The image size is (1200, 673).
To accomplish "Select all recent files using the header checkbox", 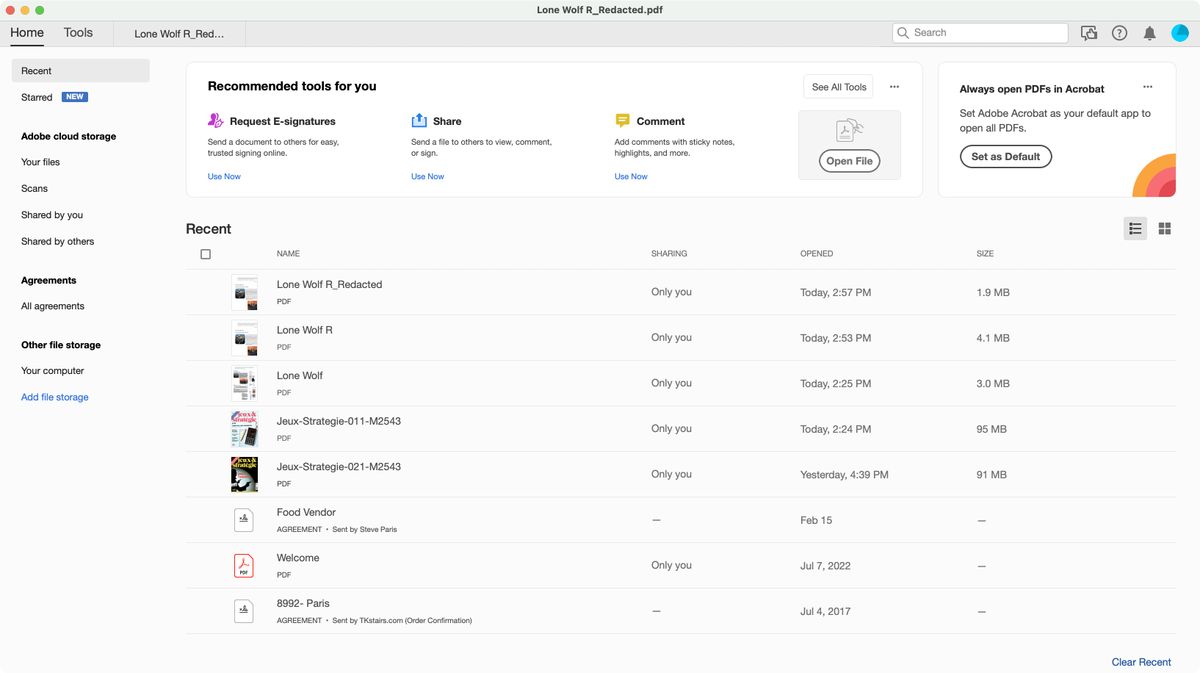I will click(x=205, y=254).
